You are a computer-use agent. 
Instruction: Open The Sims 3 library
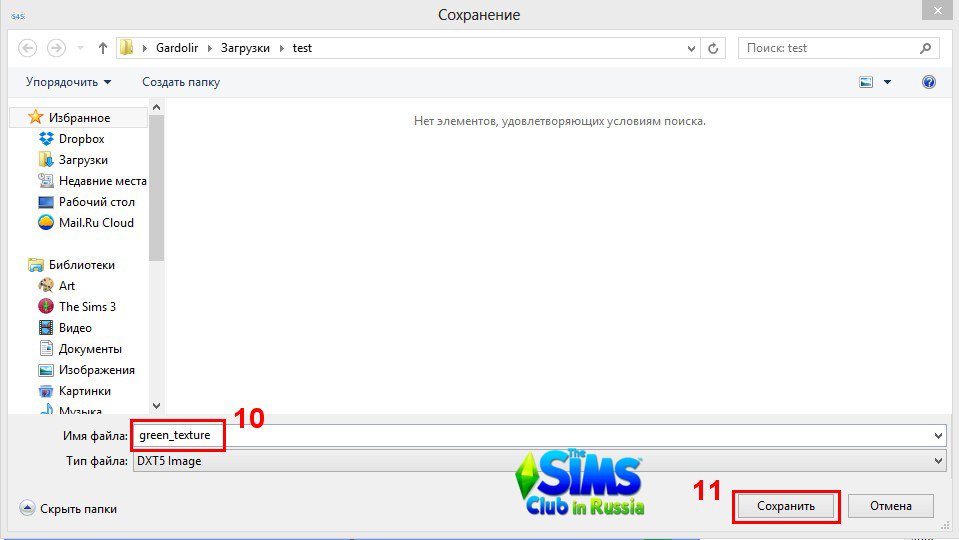[87, 307]
